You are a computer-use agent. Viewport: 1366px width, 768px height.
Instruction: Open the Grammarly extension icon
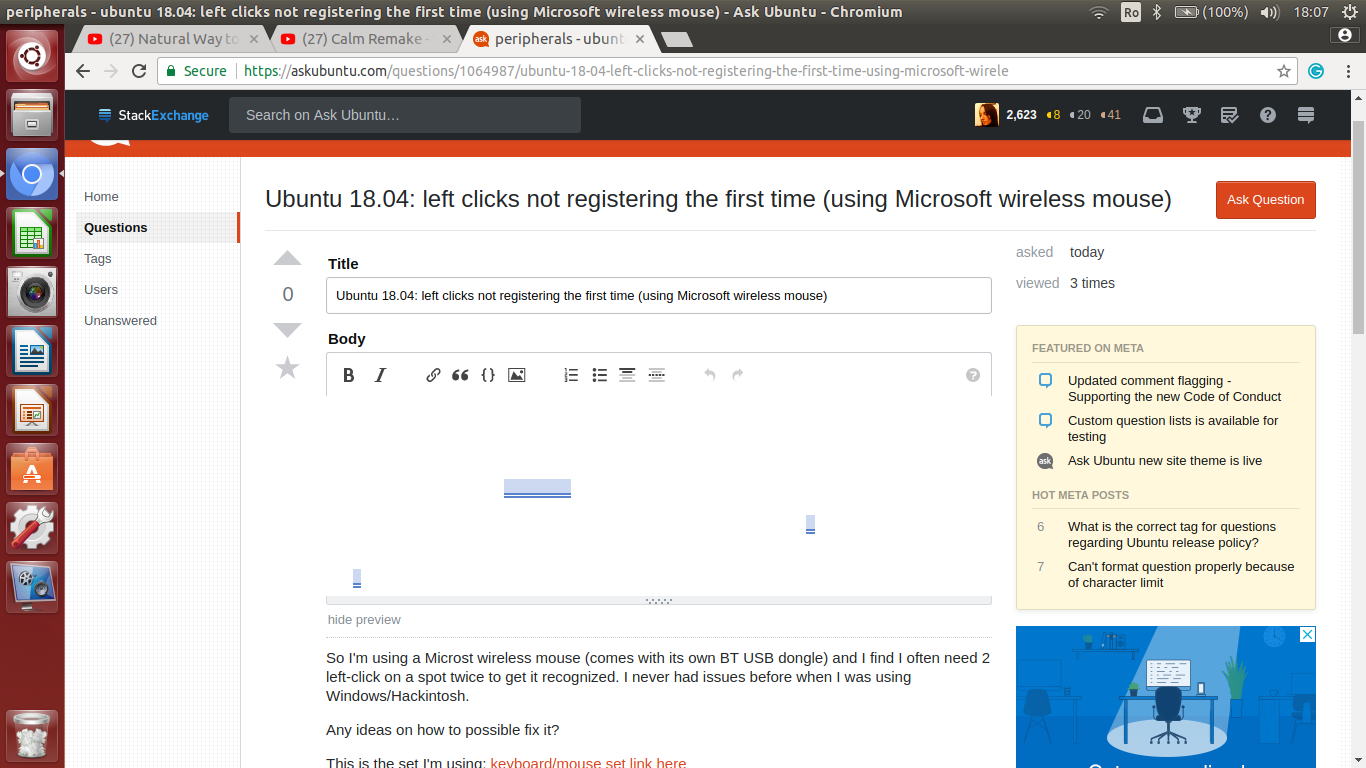click(x=1317, y=71)
